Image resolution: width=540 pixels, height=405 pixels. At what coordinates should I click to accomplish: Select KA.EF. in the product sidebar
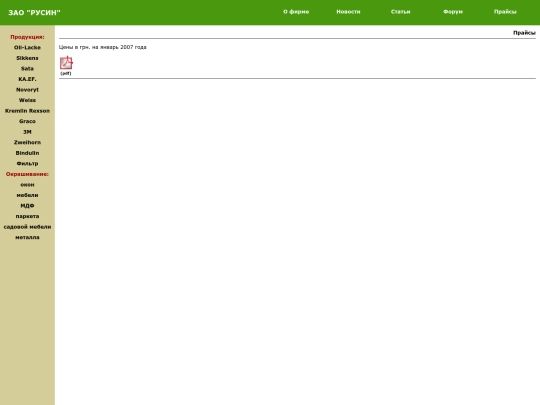click(x=27, y=79)
